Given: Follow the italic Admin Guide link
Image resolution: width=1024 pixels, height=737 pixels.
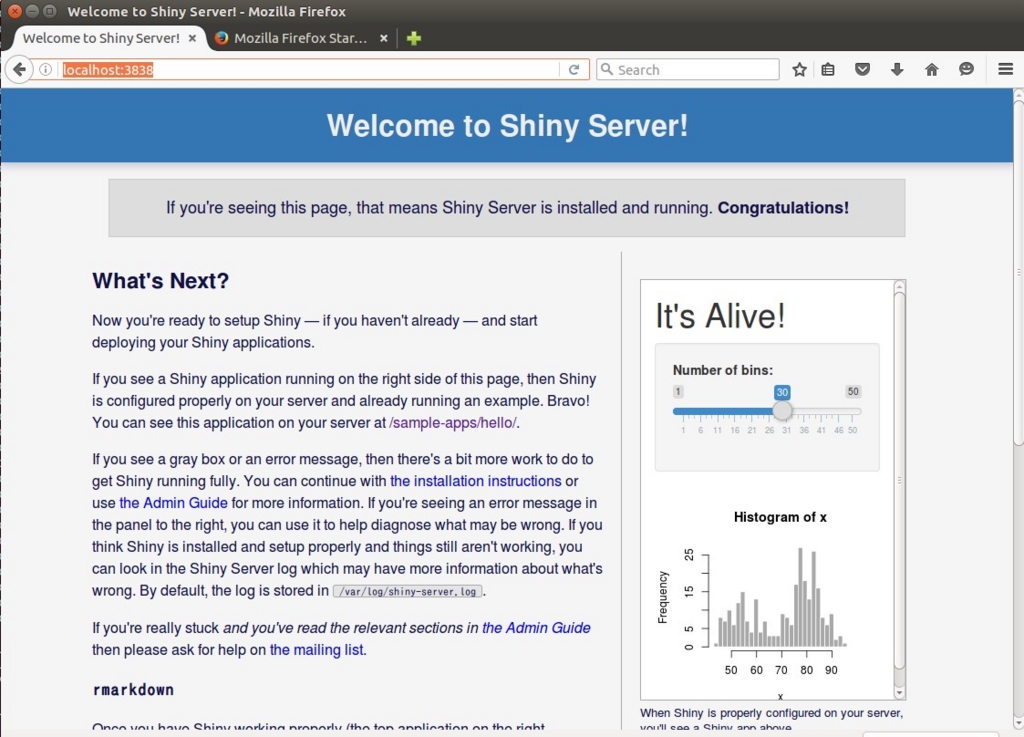Looking at the screenshot, I should 536,627.
